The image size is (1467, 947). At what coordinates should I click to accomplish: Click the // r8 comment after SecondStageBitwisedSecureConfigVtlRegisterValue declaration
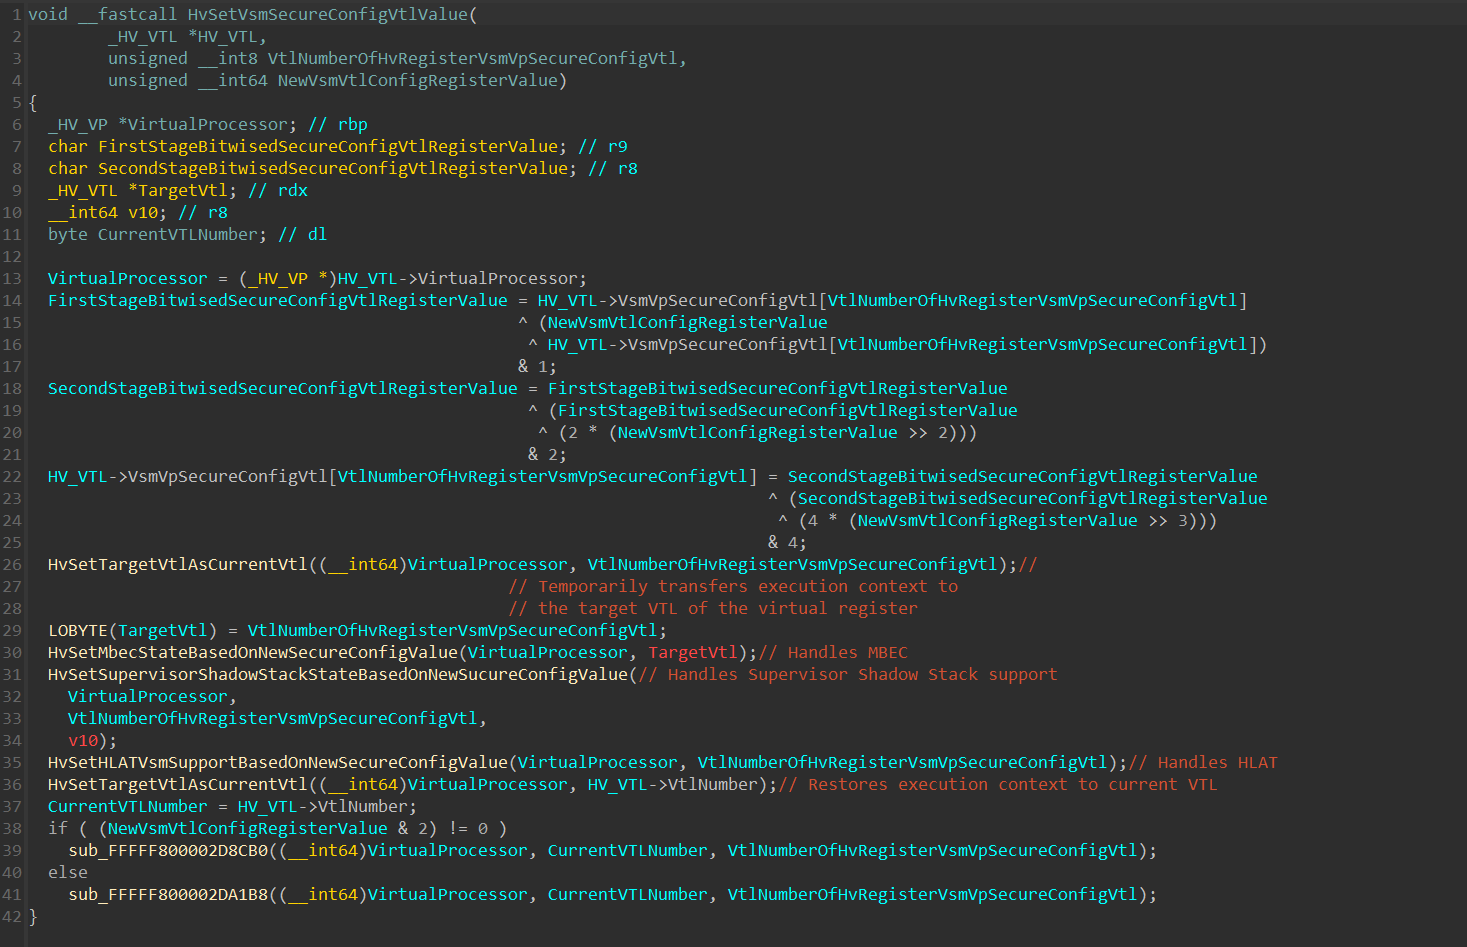(612, 168)
